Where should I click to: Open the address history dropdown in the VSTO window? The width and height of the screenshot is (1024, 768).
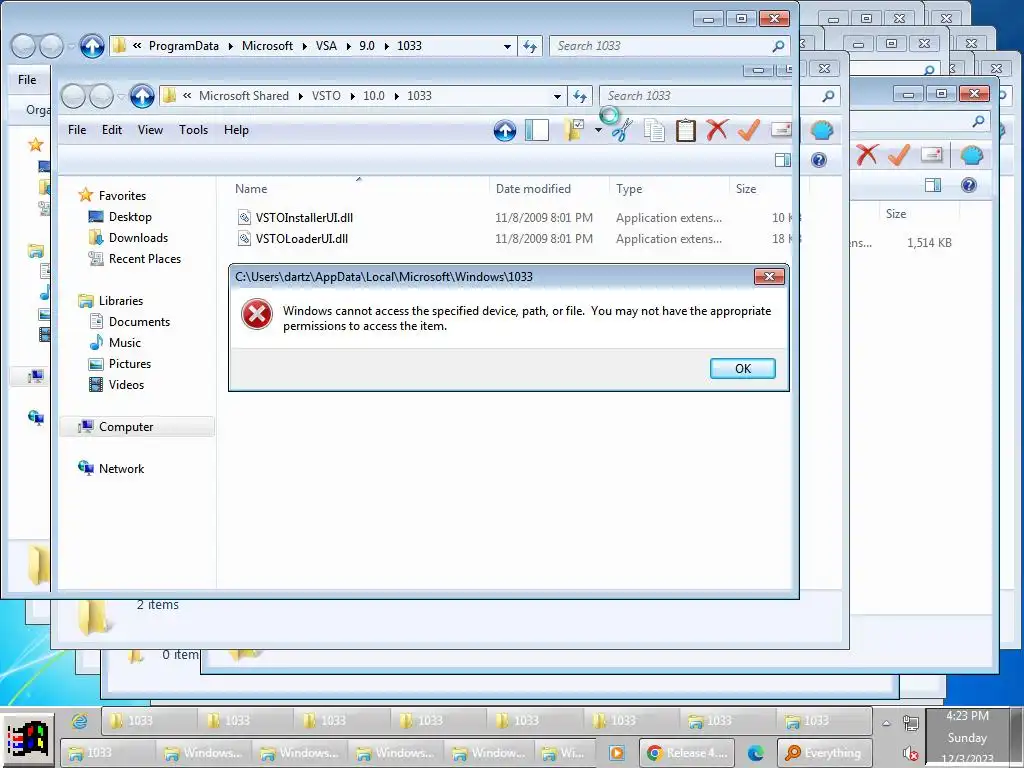click(x=557, y=96)
